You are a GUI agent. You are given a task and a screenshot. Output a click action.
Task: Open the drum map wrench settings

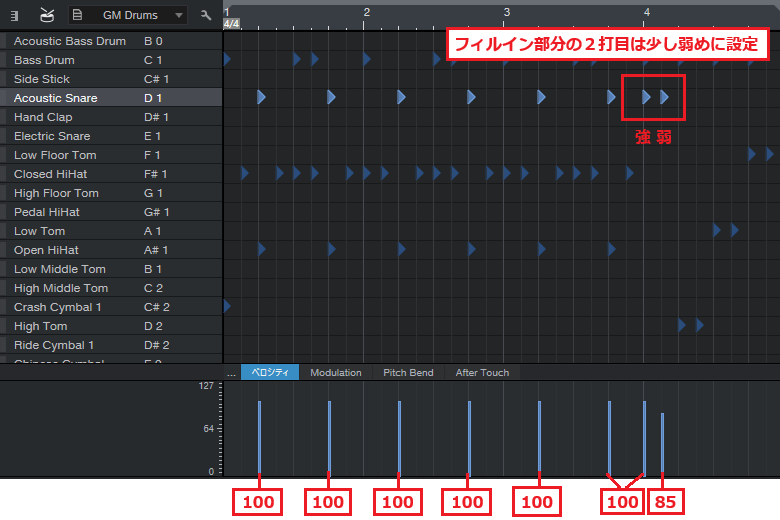tap(206, 15)
